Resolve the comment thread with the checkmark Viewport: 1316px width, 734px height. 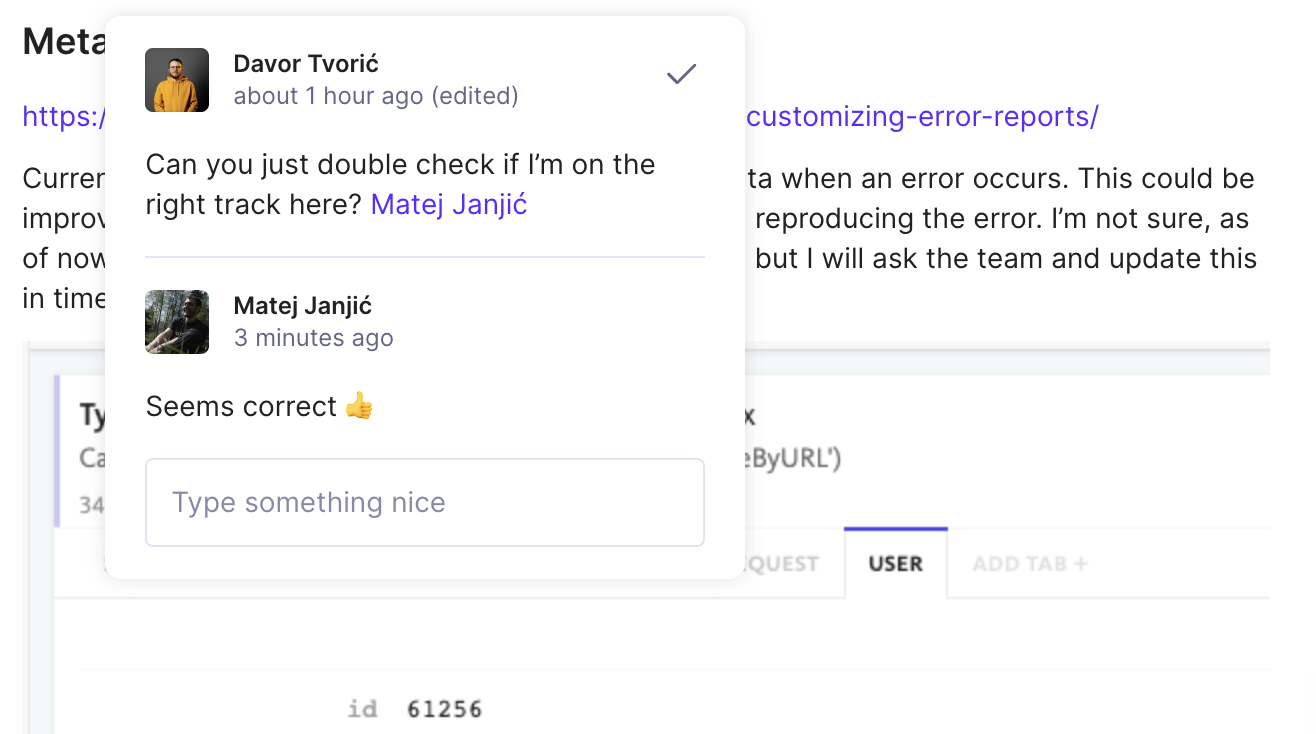681,74
